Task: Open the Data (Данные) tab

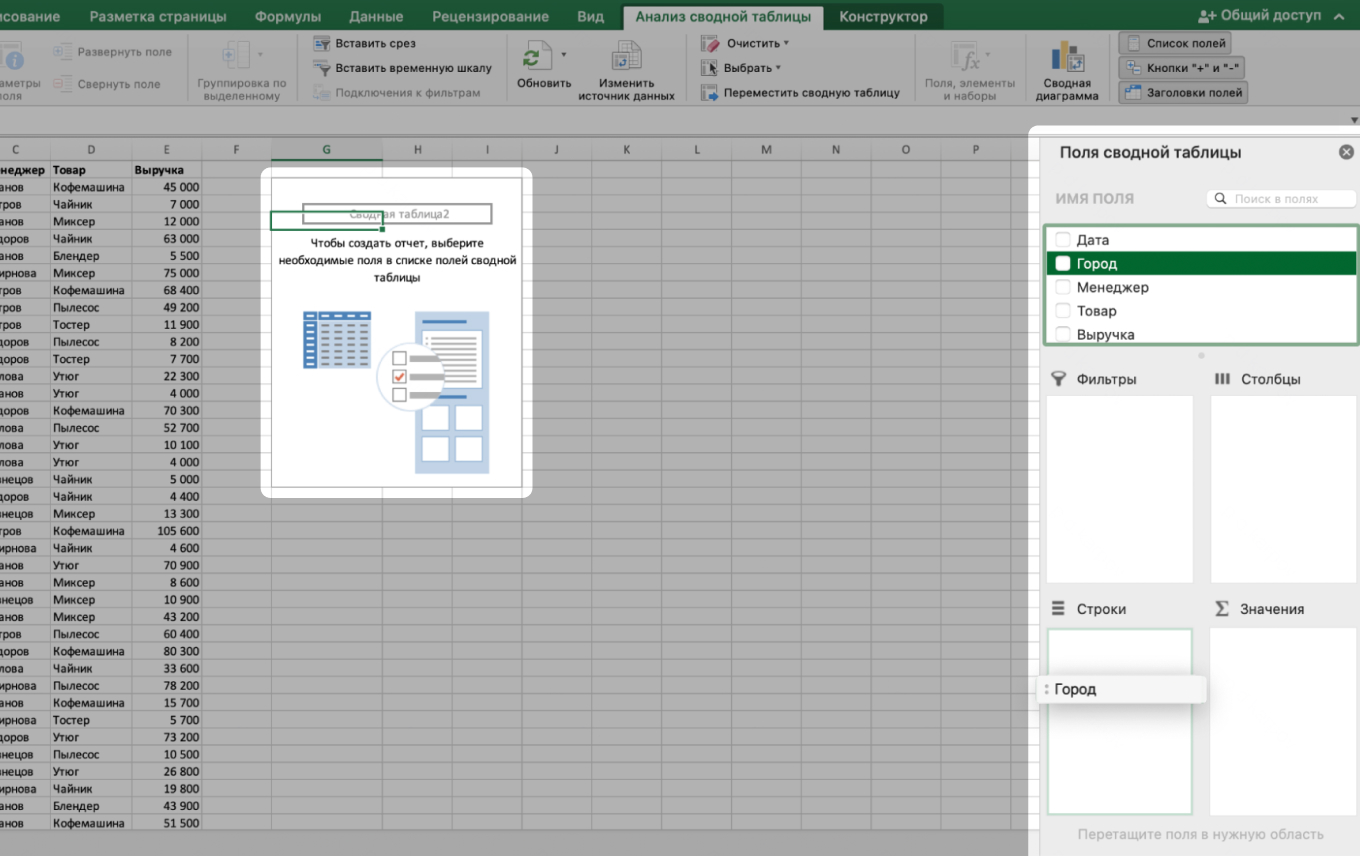Action: [x=376, y=16]
